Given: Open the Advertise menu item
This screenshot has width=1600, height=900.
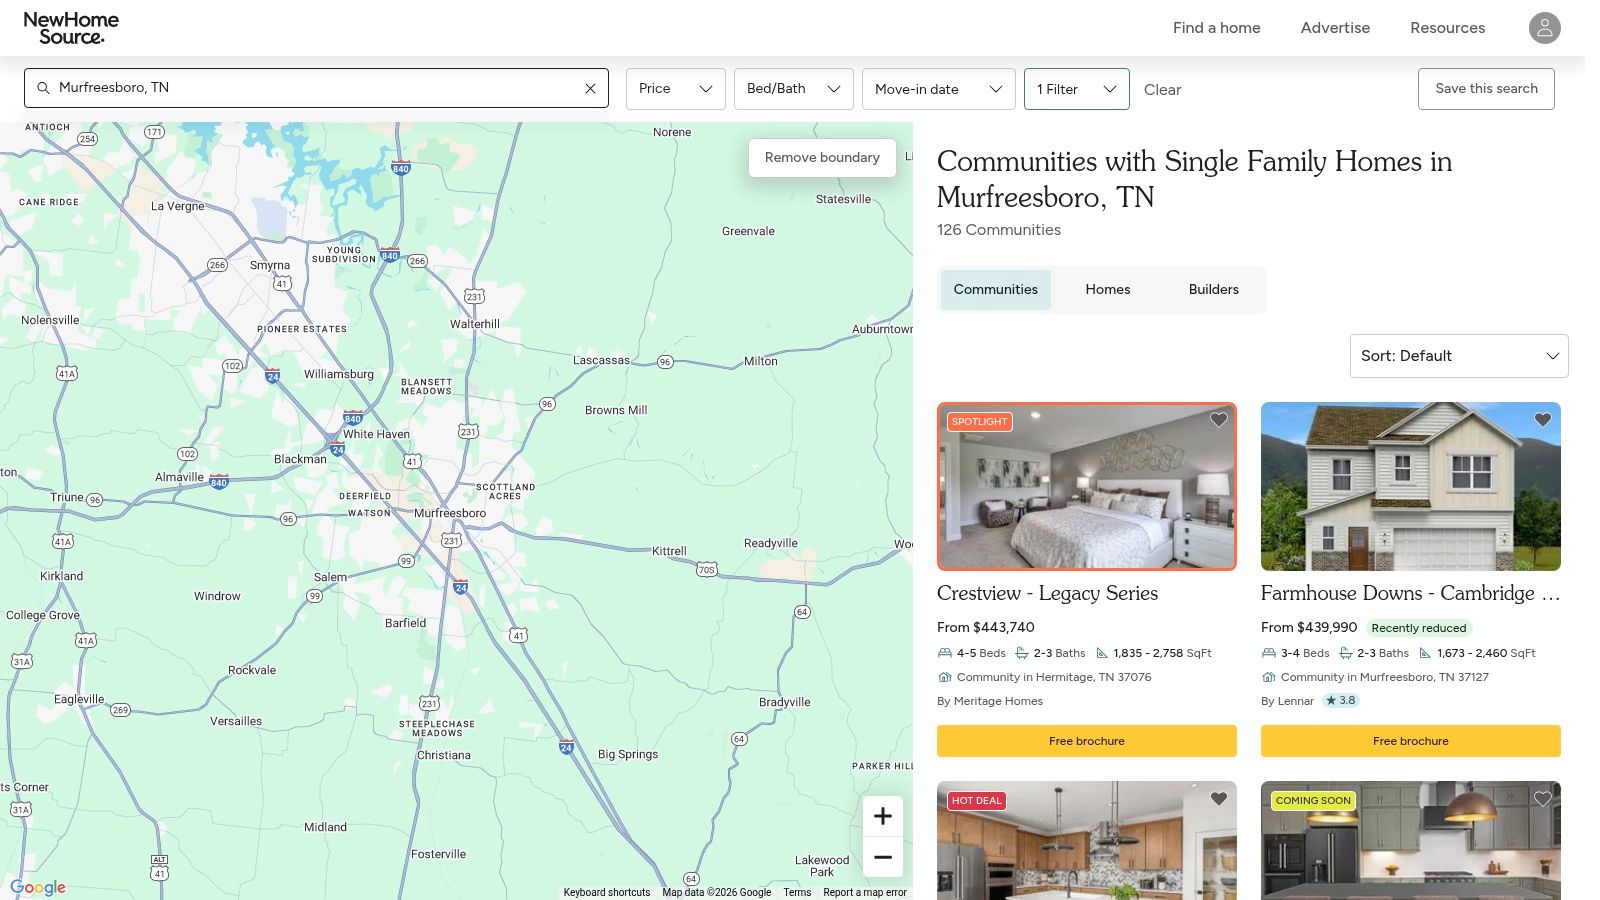Looking at the screenshot, I should point(1335,28).
